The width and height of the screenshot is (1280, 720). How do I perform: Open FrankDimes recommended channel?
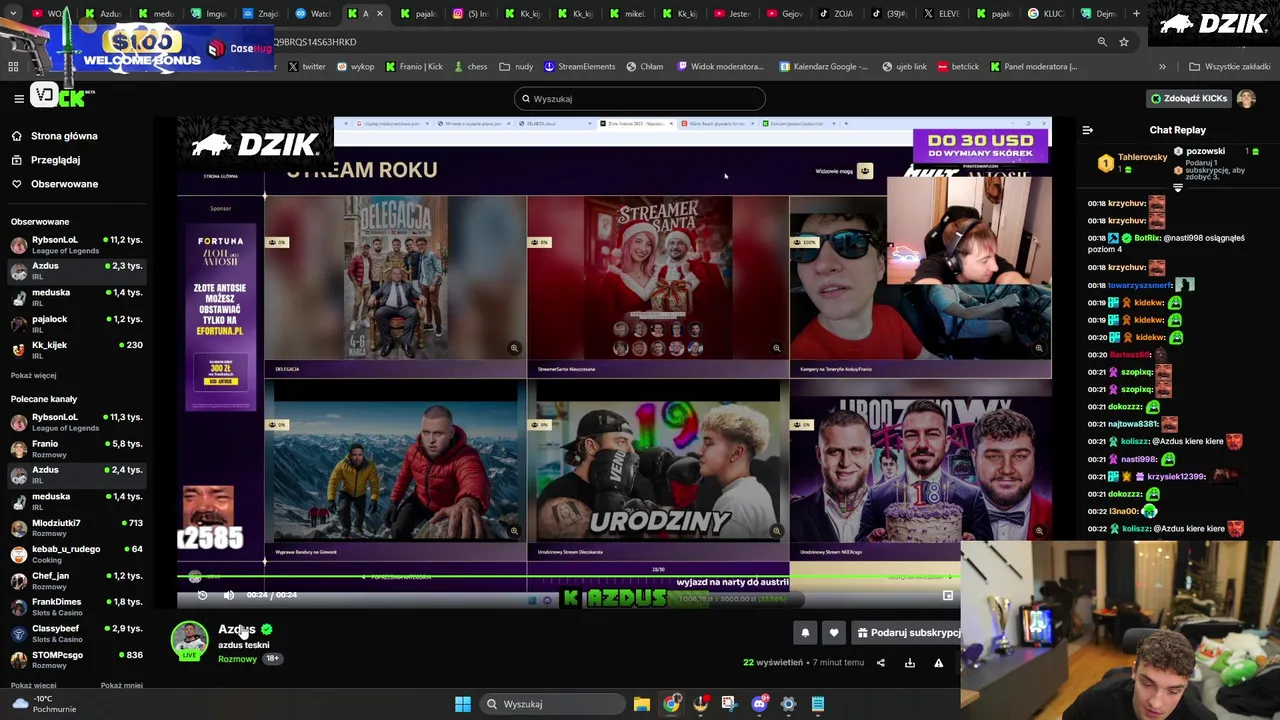[x=78, y=607]
